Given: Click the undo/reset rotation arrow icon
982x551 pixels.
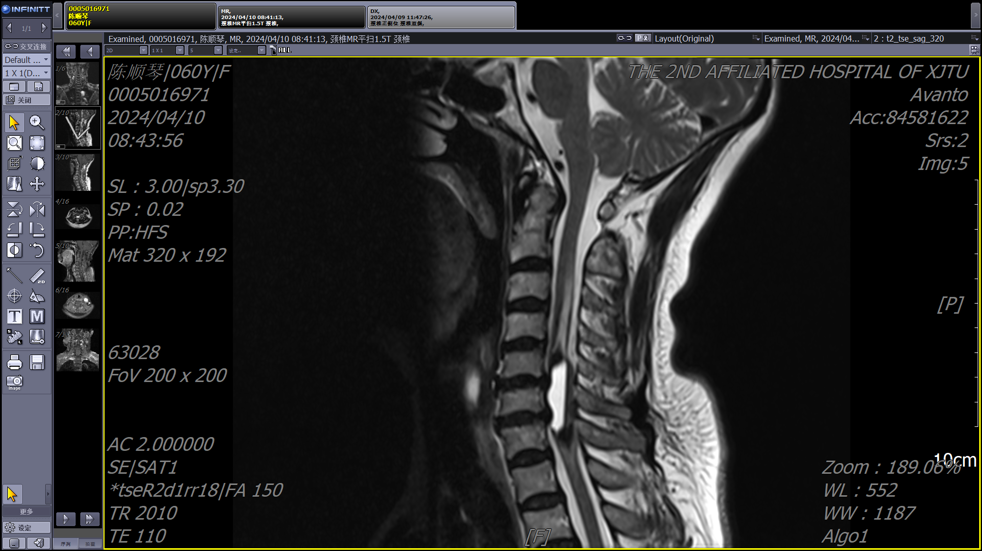Looking at the screenshot, I should click(37, 250).
